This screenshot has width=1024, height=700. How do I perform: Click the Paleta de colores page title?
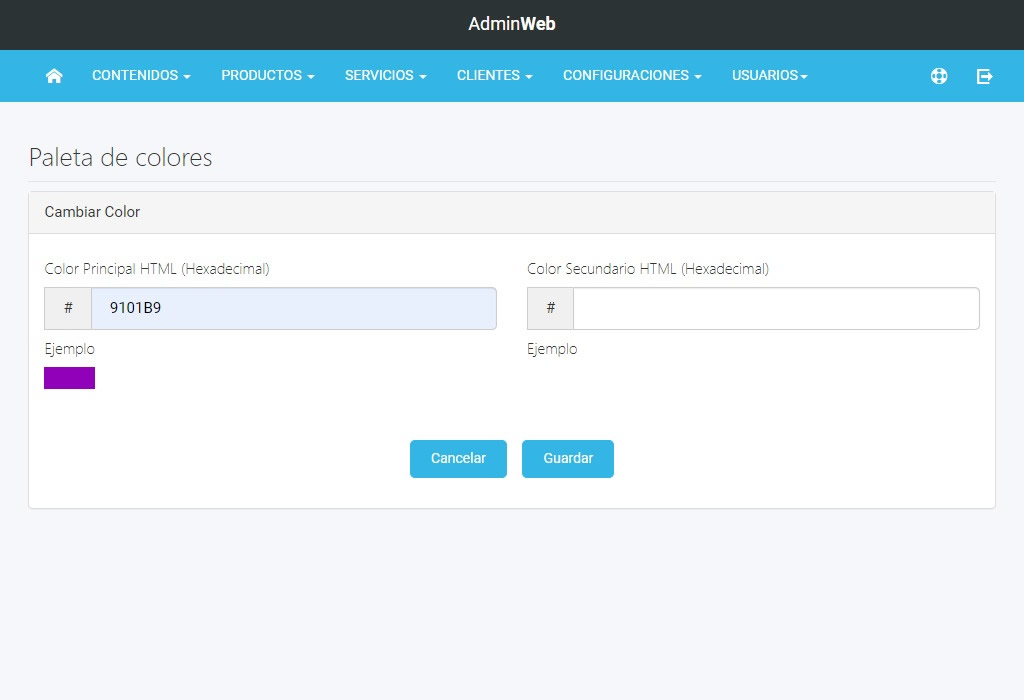pos(122,157)
